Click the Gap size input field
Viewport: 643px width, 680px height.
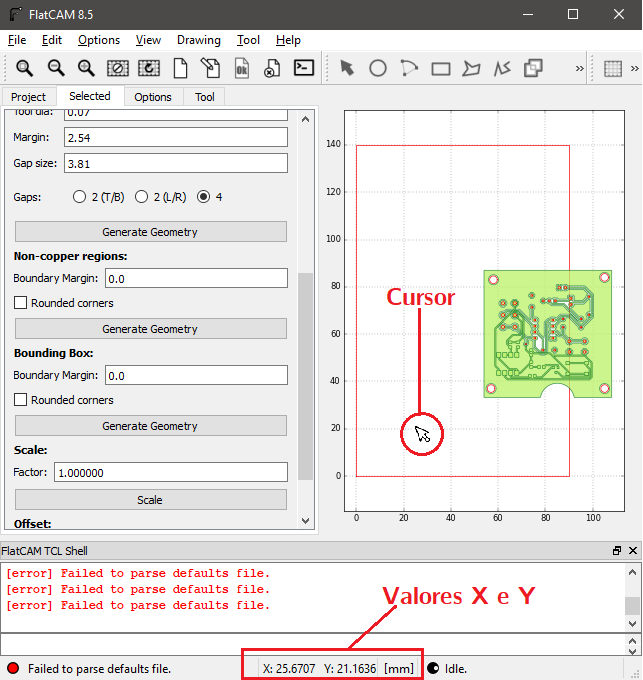(x=176, y=163)
